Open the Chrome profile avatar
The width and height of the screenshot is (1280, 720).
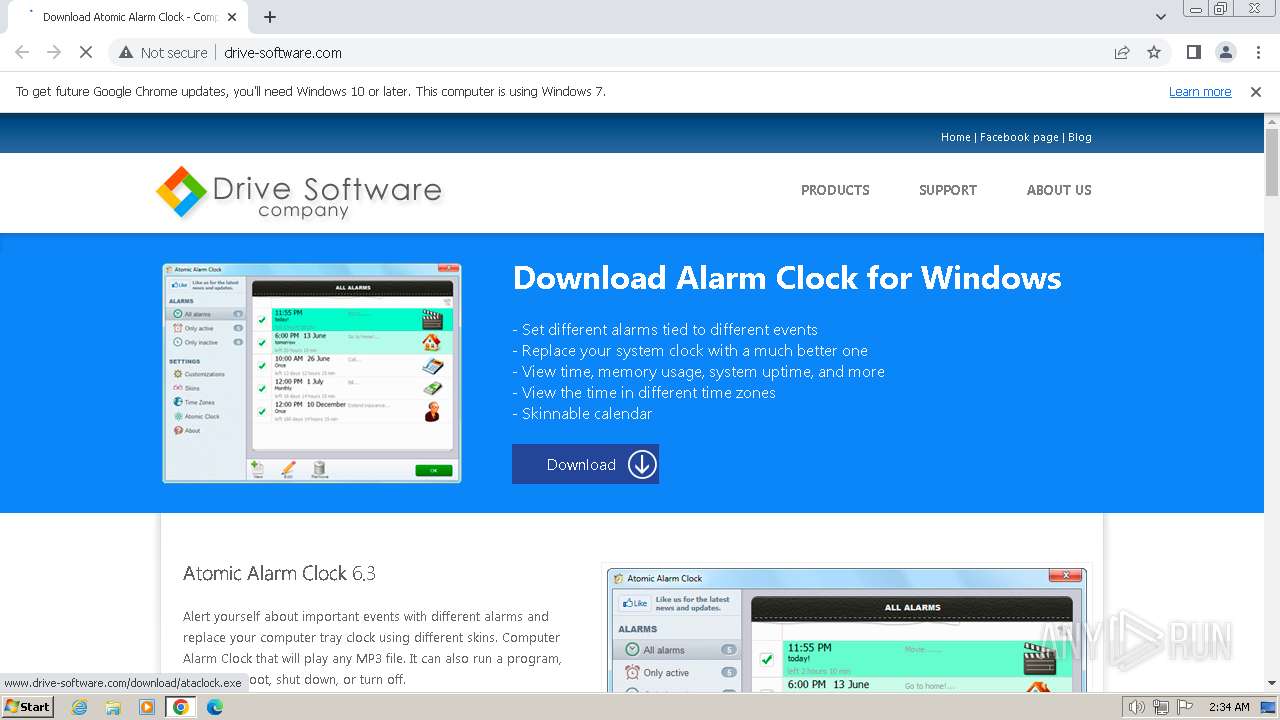(x=1226, y=52)
